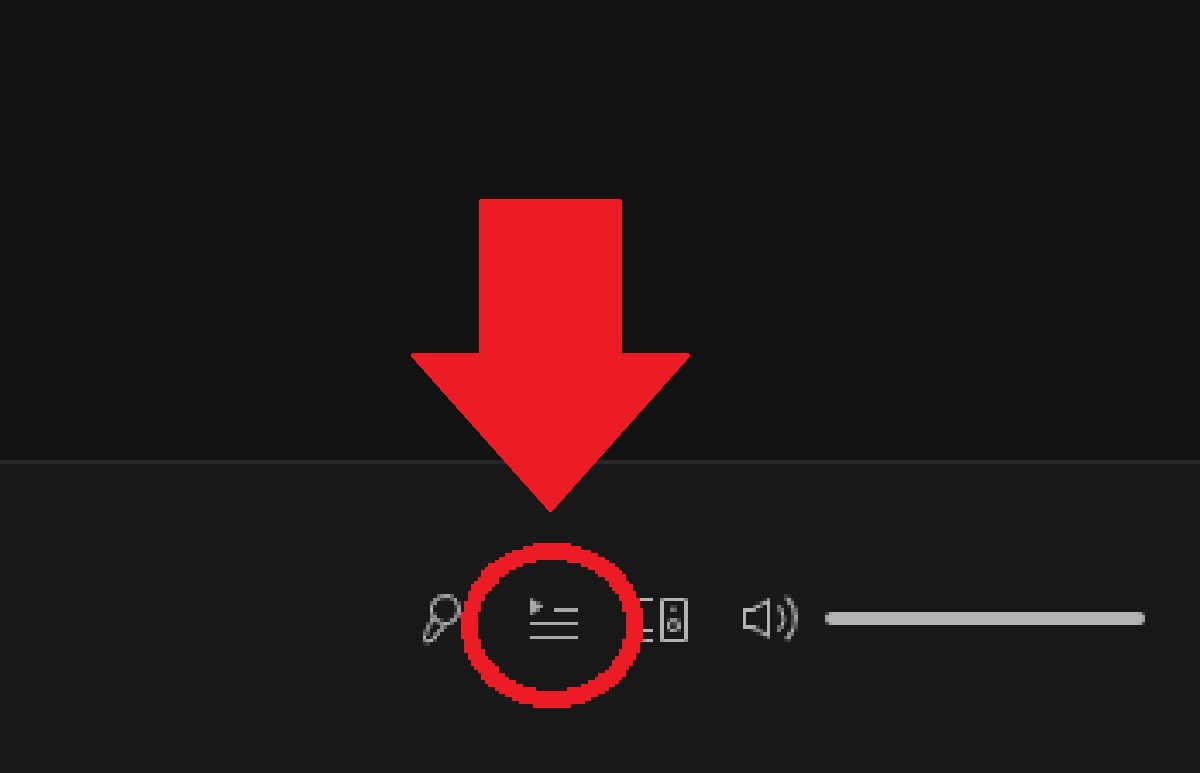Screen dimensions: 1200x773
Task: Click the speaker box in the device icon
Action: point(675,620)
